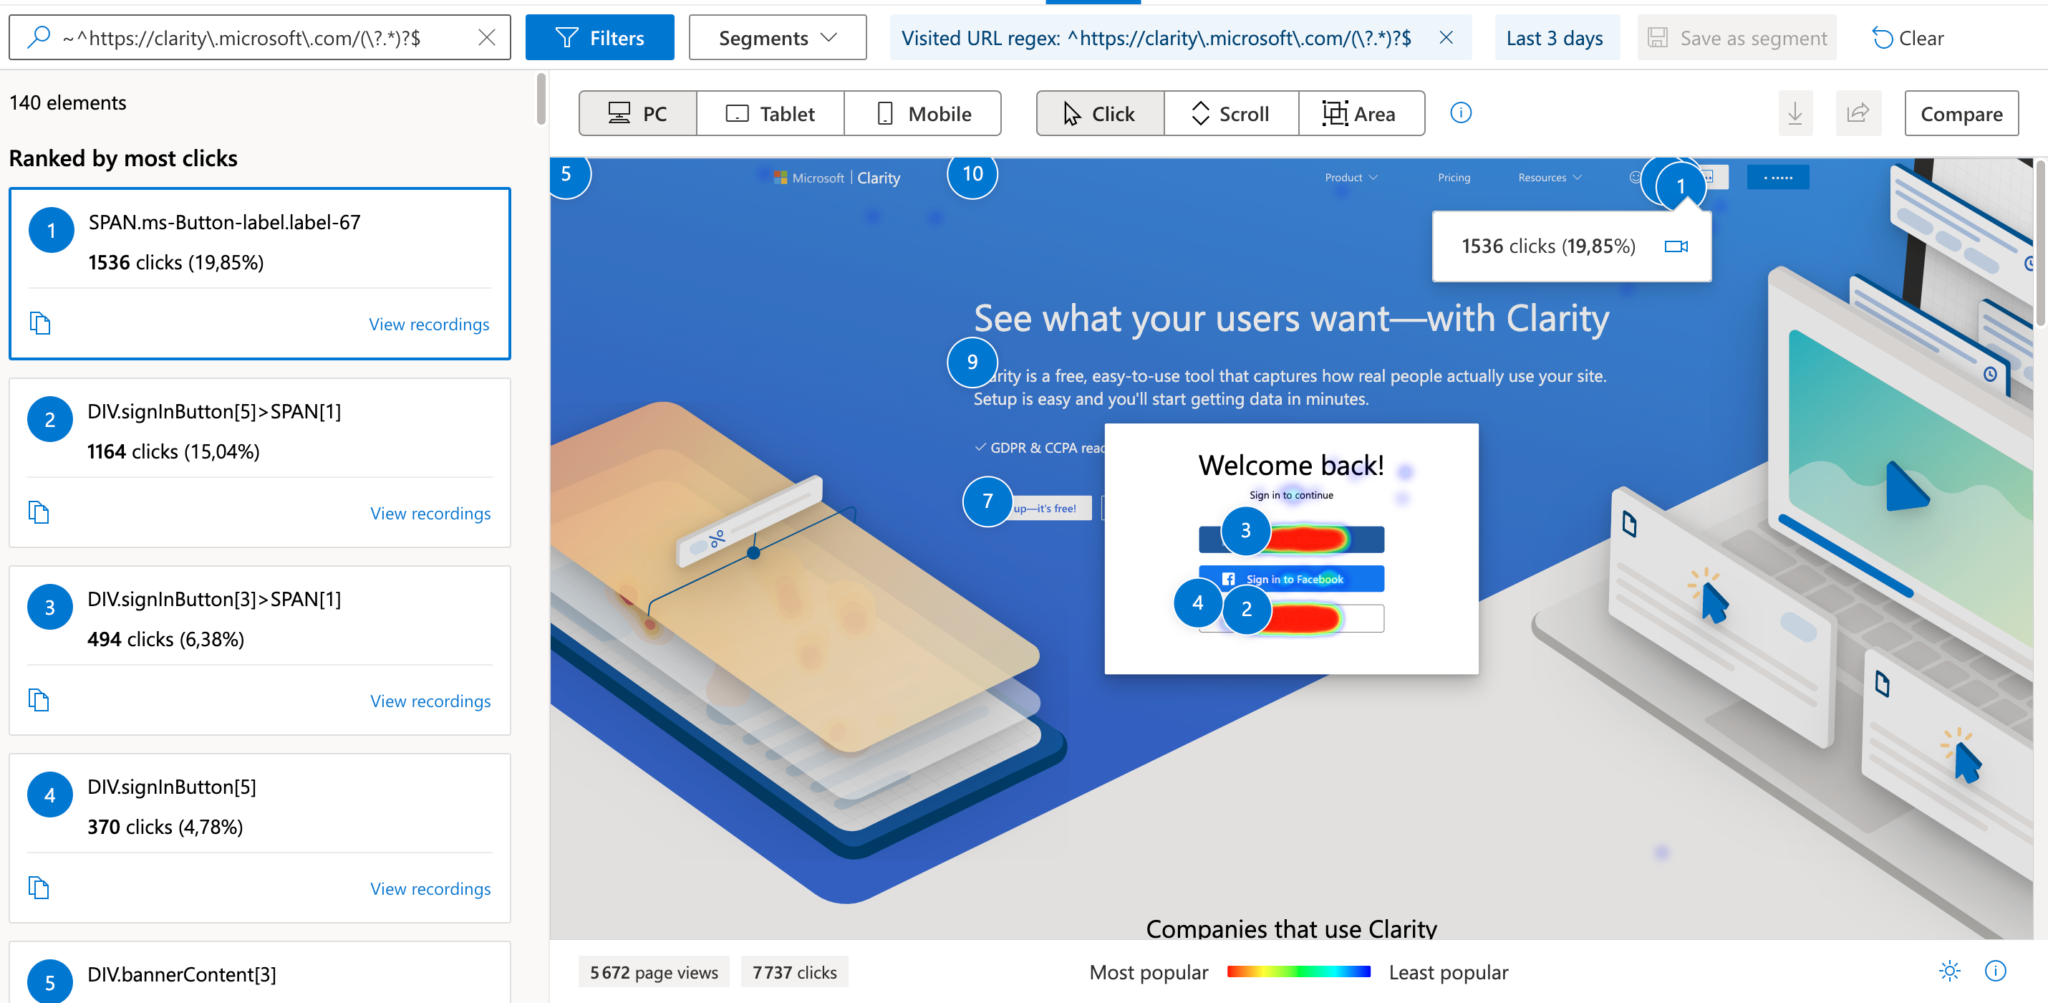Click Pricing in heatmap preview header
This screenshot has width=2048, height=1003.
click(1454, 177)
